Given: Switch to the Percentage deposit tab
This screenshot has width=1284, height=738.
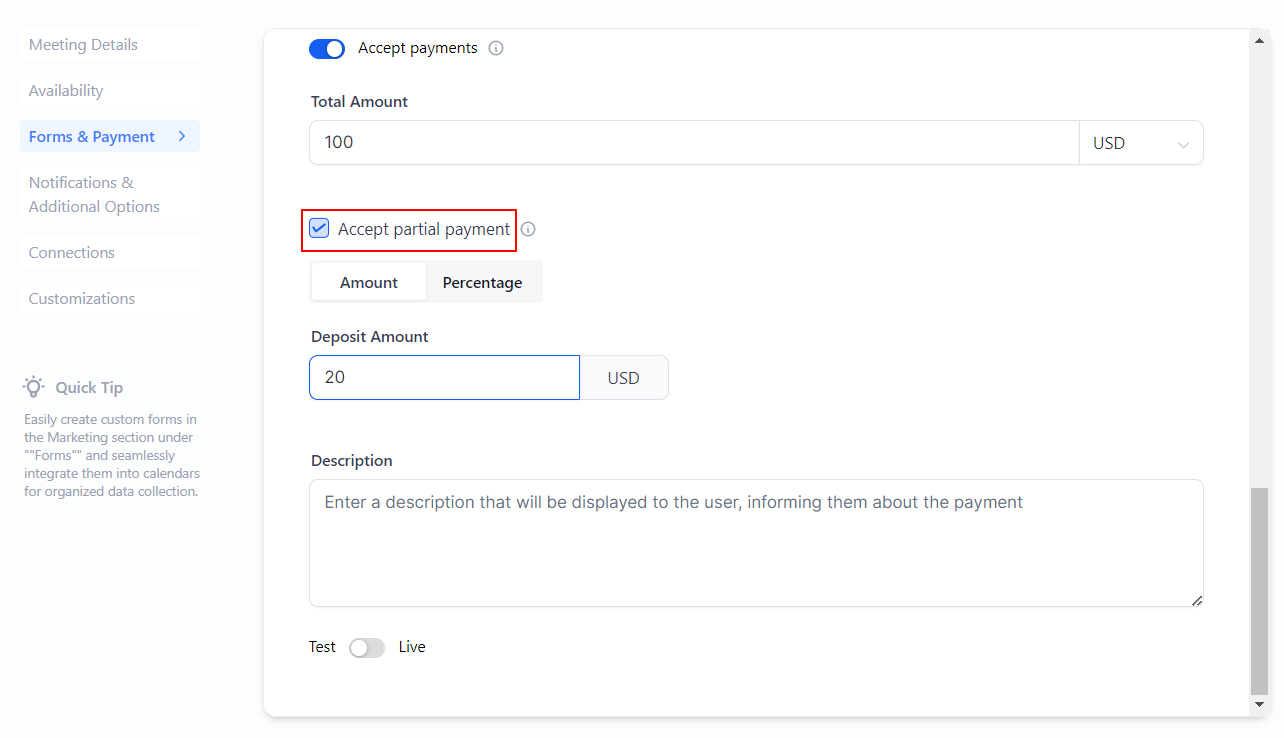Looking at the screenshot, I should pos(482,282).
